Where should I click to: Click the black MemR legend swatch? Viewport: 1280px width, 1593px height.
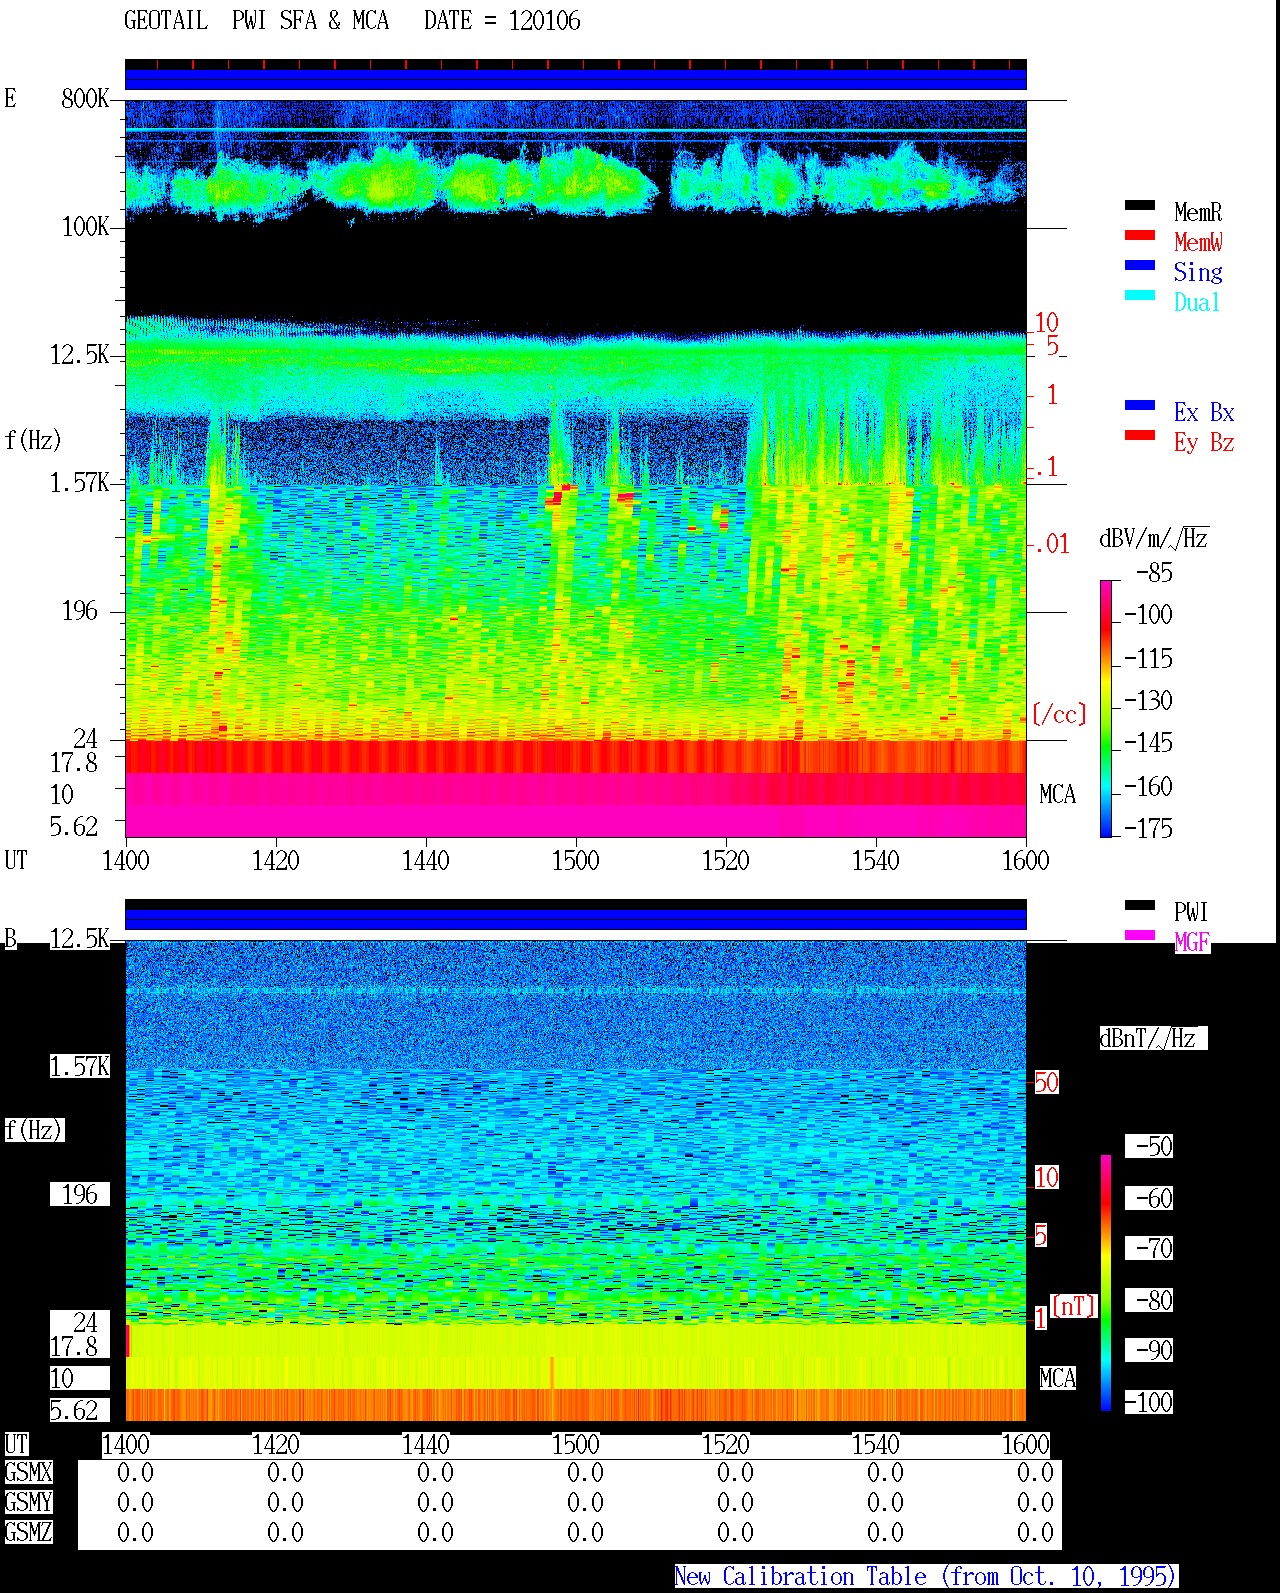[1140, 205]
